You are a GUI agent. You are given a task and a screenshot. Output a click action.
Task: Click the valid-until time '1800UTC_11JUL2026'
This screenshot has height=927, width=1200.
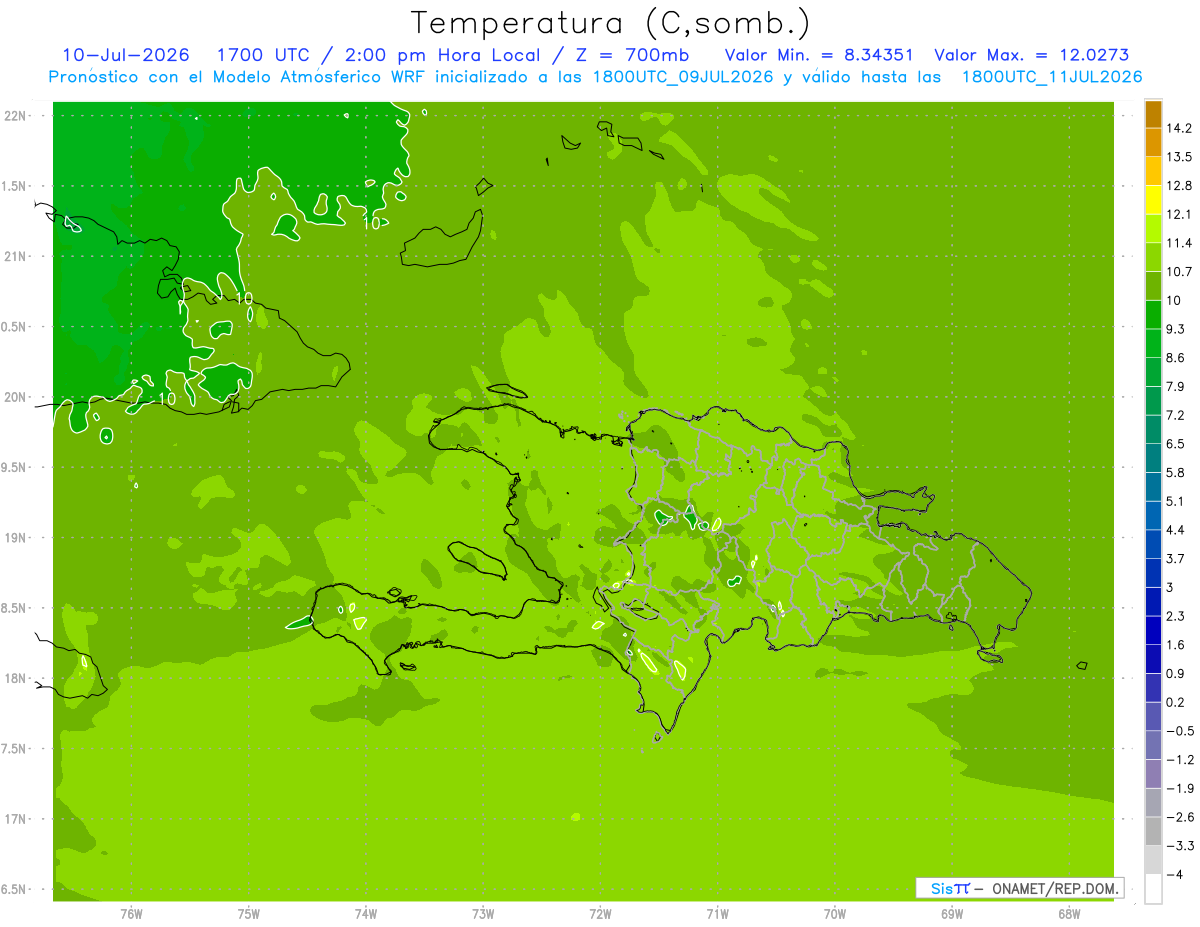pos(1052,77)
